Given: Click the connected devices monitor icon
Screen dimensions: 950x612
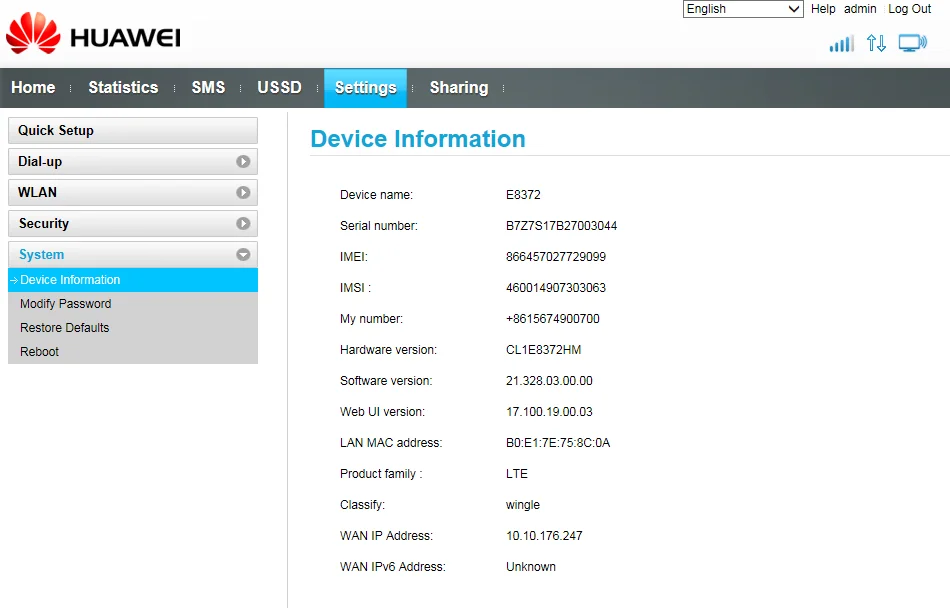Looking at the screenshot, I should click(x=912, y=43).
